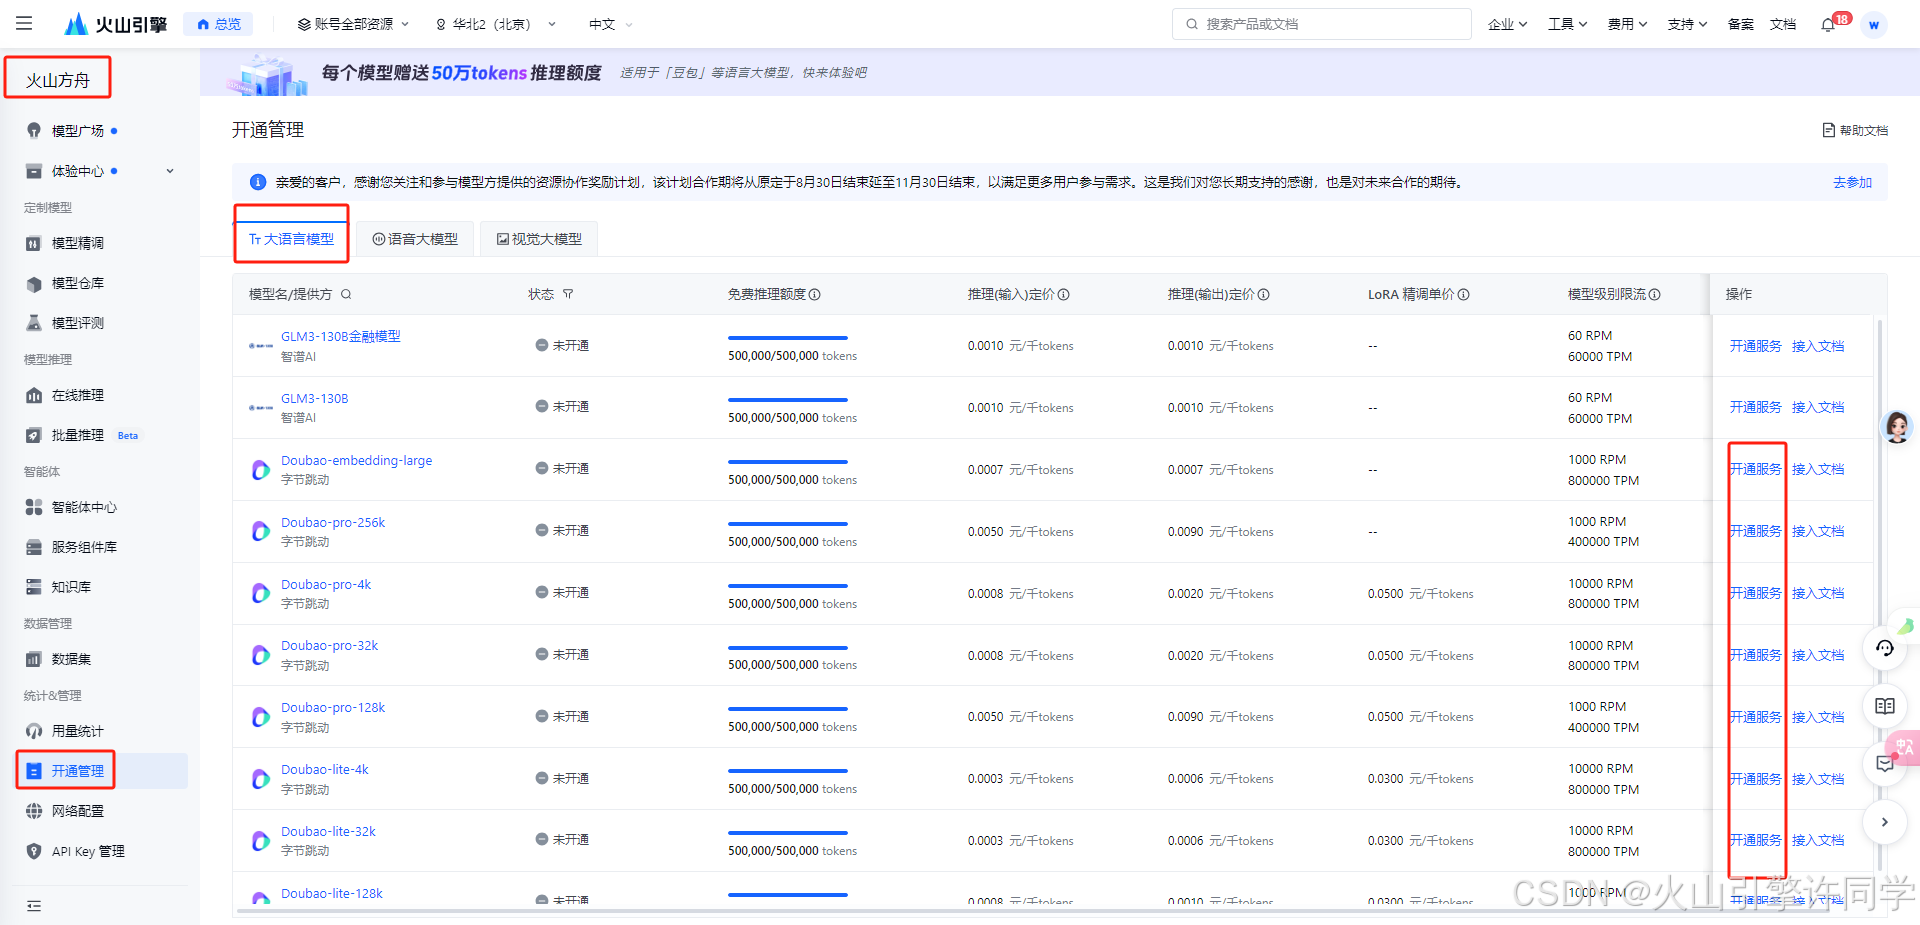Click the 数据集 sidebar icon

pyautogui.click(x=34, y=659)
